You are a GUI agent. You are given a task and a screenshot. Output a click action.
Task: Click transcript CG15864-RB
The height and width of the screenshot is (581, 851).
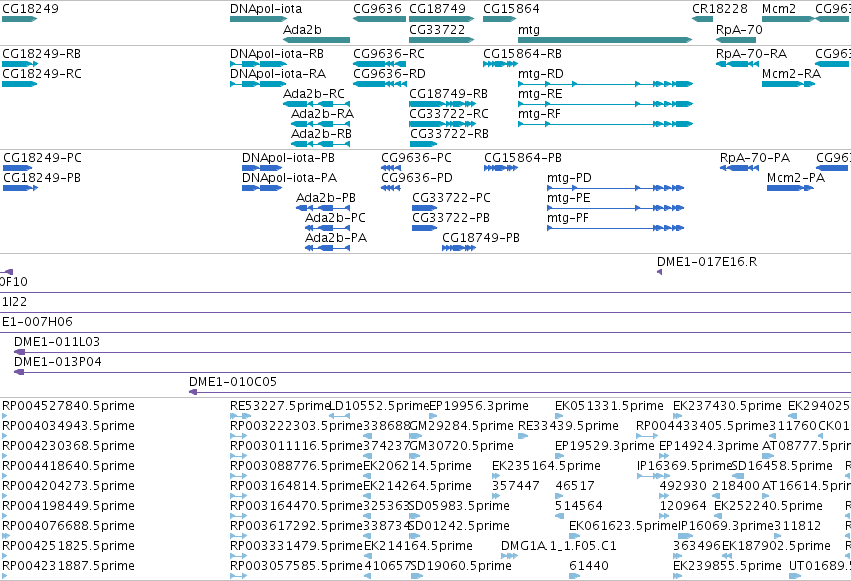pos(523,54)
